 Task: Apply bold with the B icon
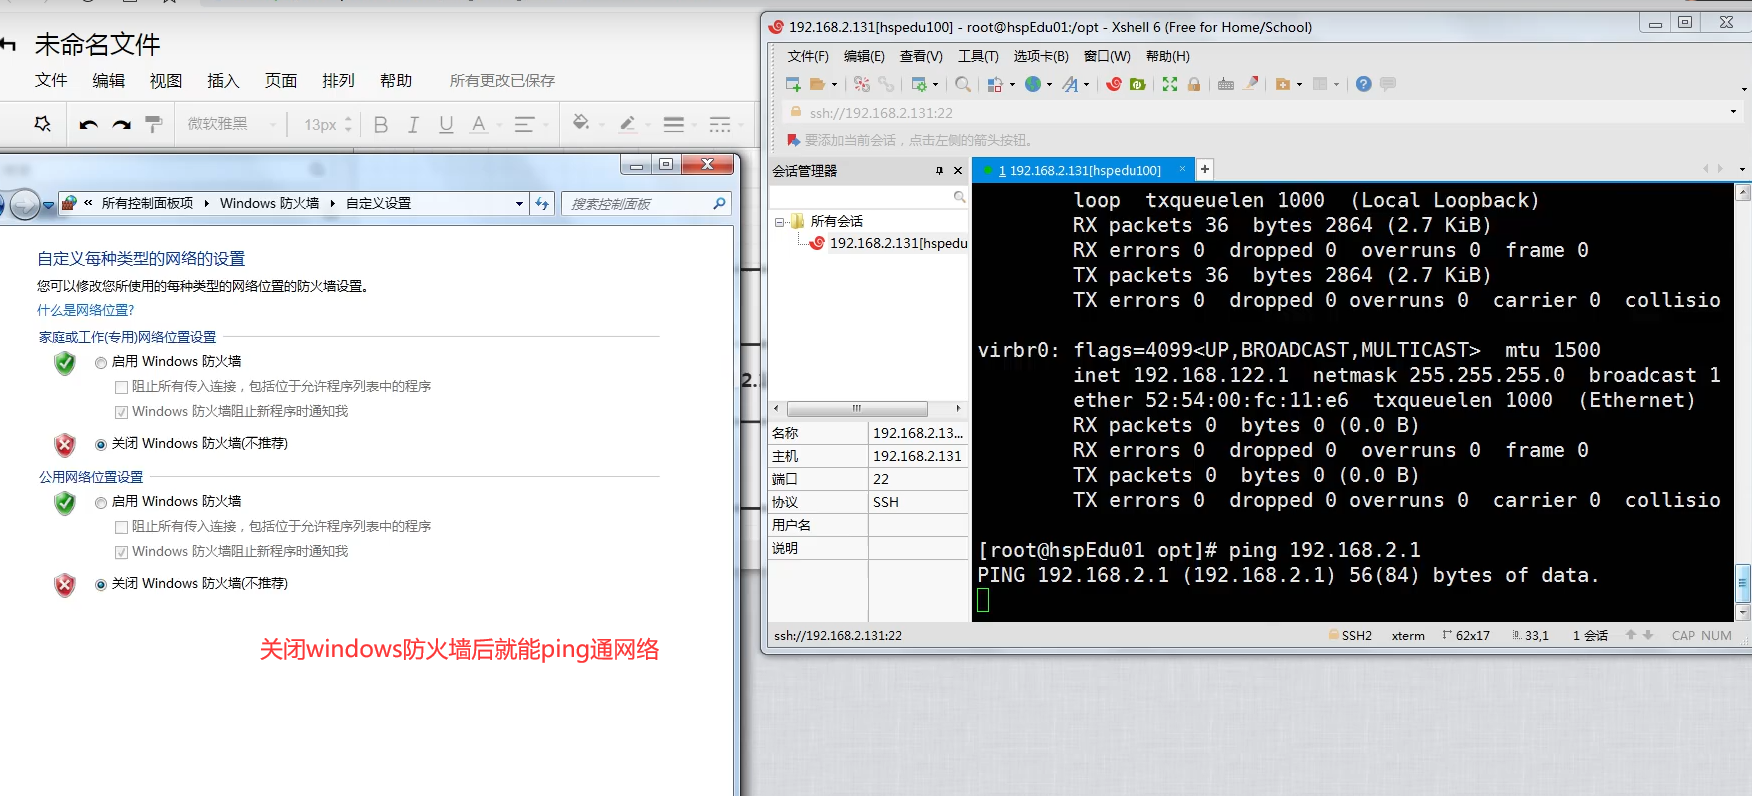coord(381,124)
